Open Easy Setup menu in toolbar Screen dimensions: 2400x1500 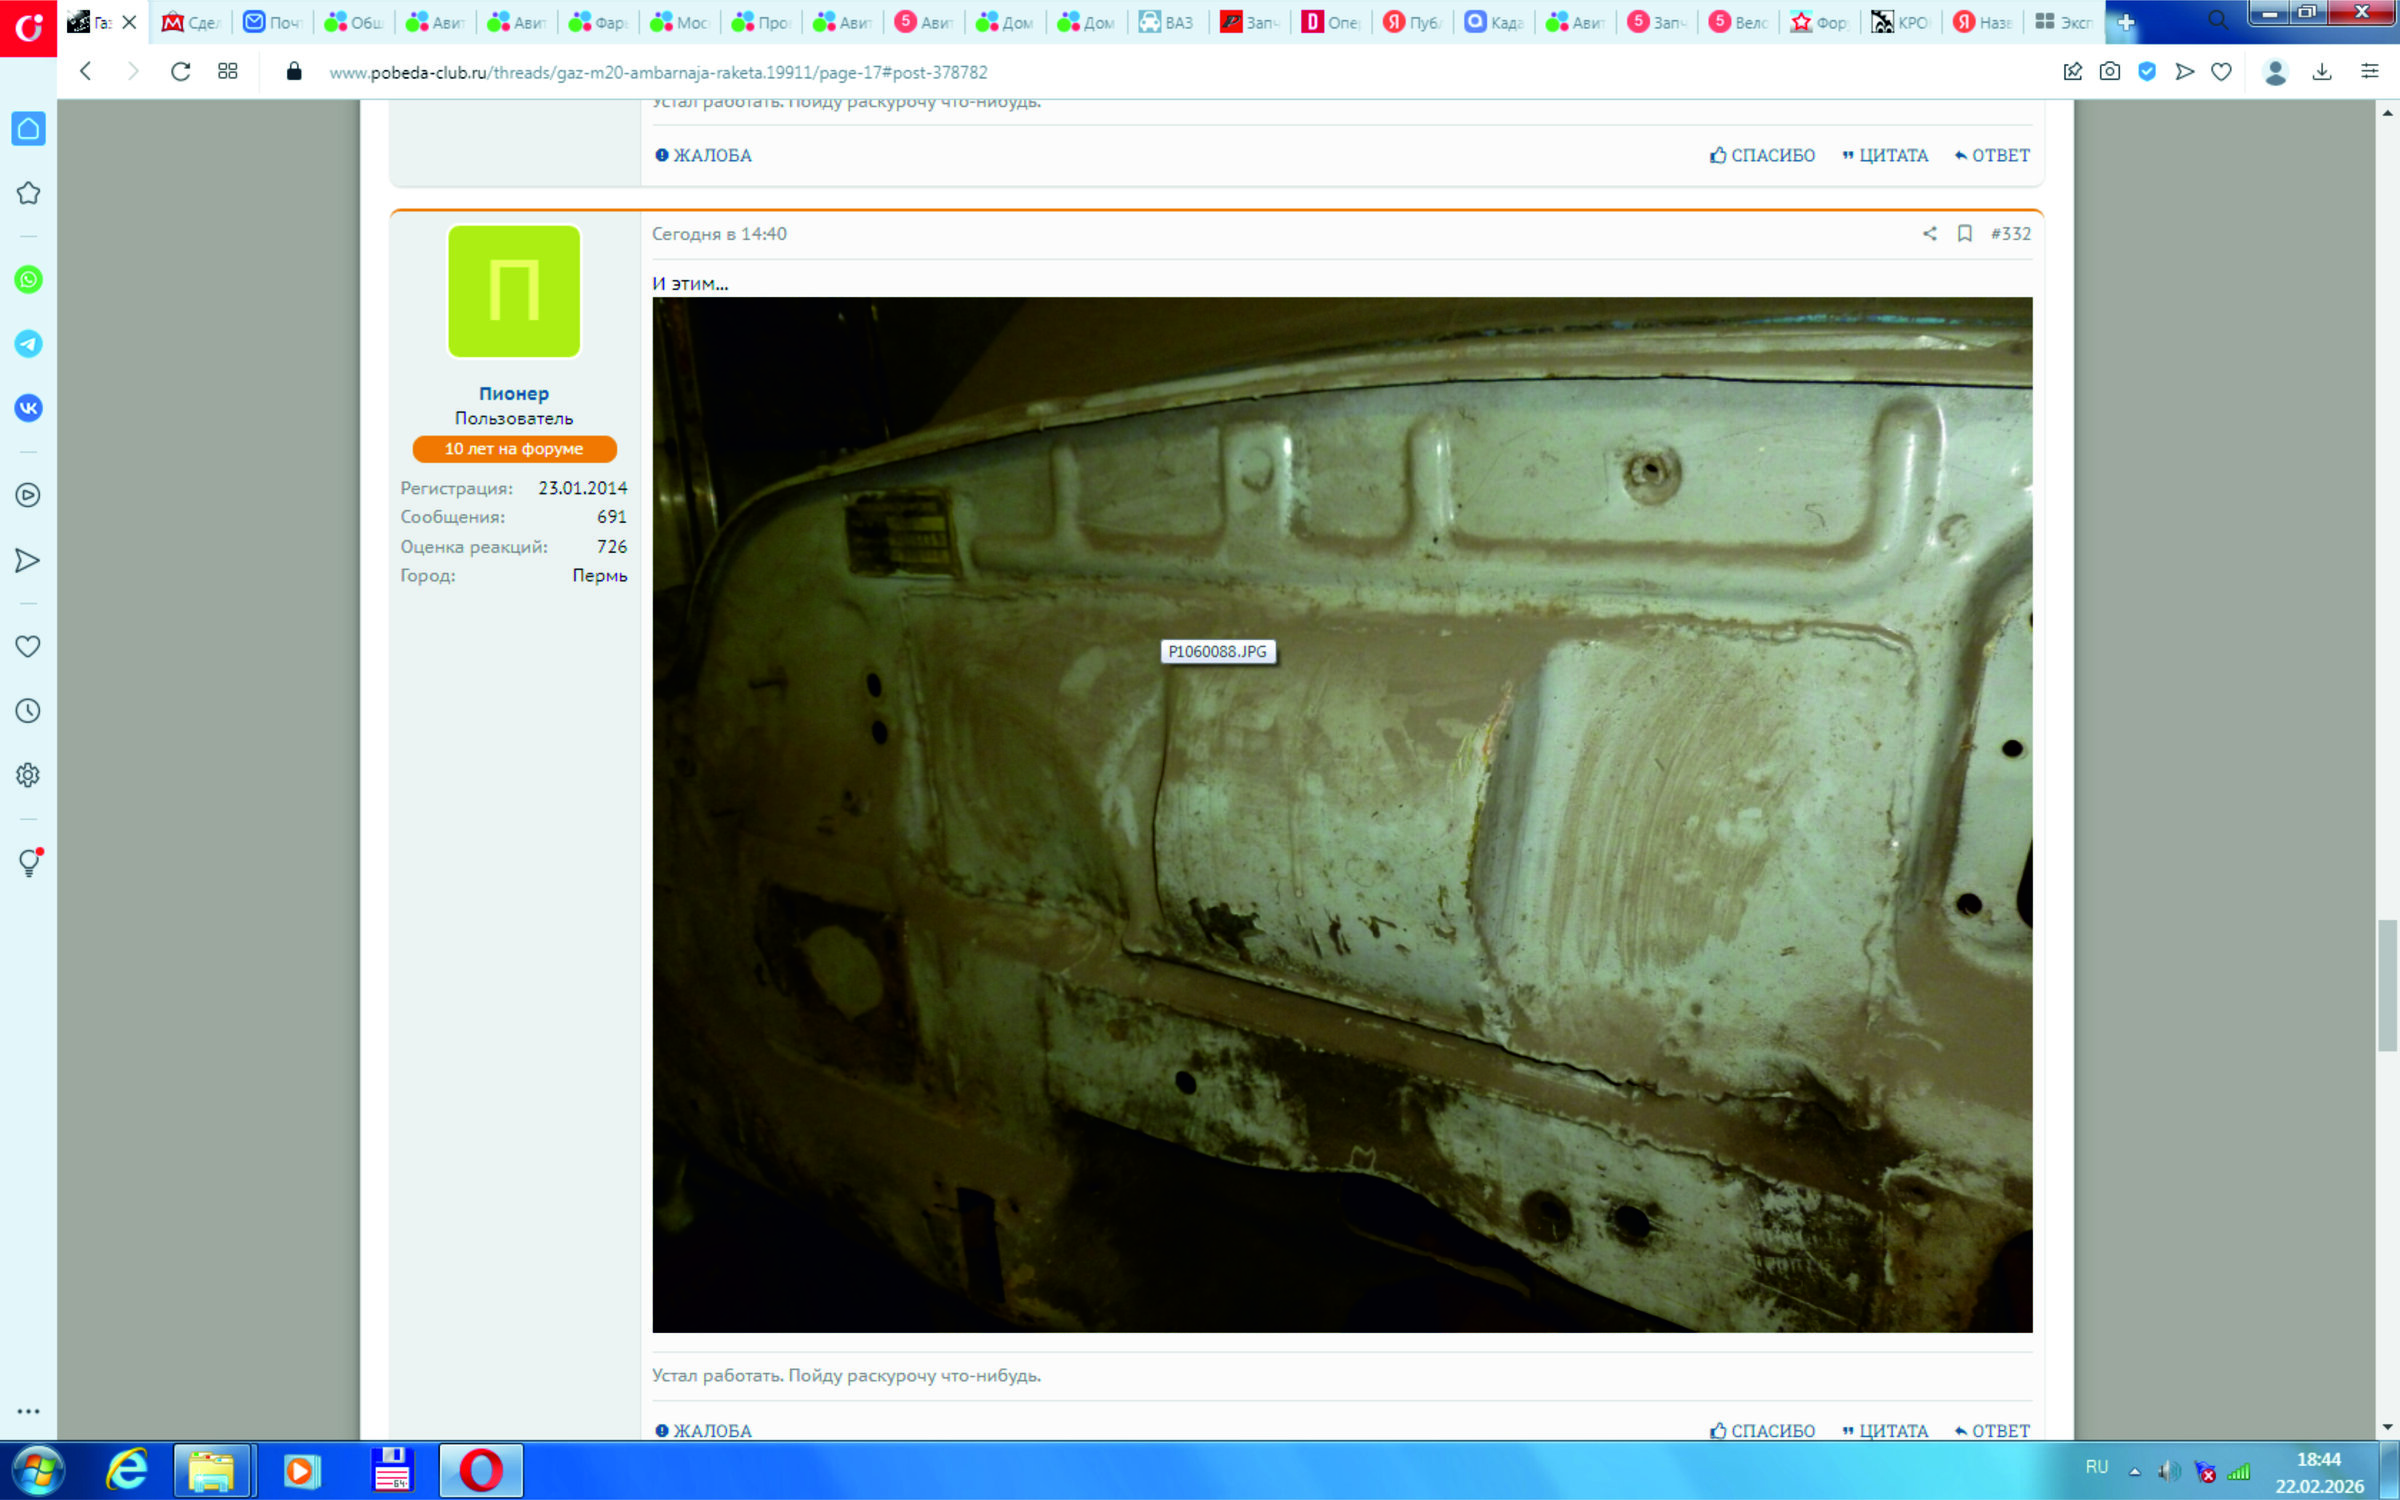2369,72
